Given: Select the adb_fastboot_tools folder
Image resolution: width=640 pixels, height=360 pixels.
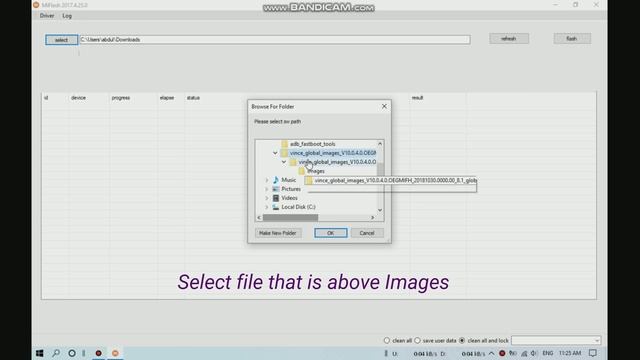Looking at the screenshot, I should 312,144.
